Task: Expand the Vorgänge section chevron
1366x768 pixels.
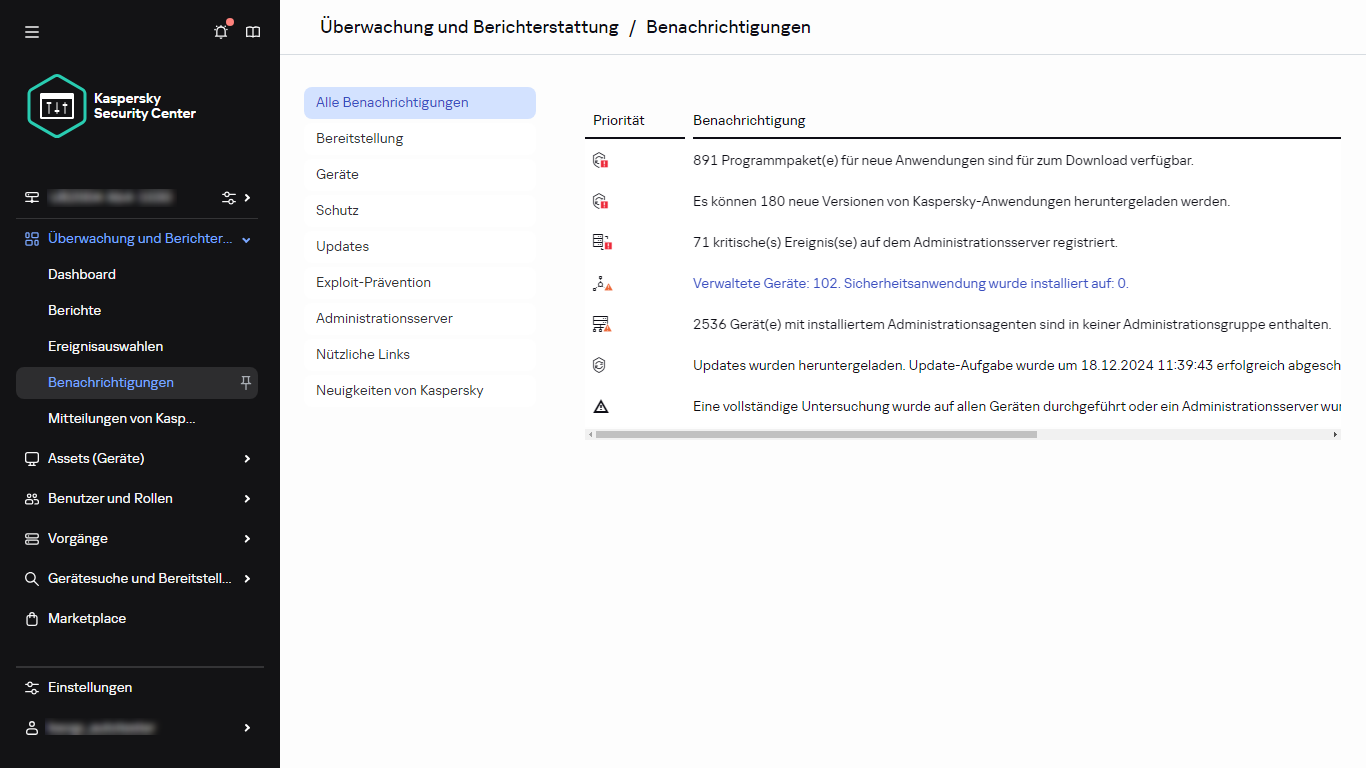Action: [246, 538]
